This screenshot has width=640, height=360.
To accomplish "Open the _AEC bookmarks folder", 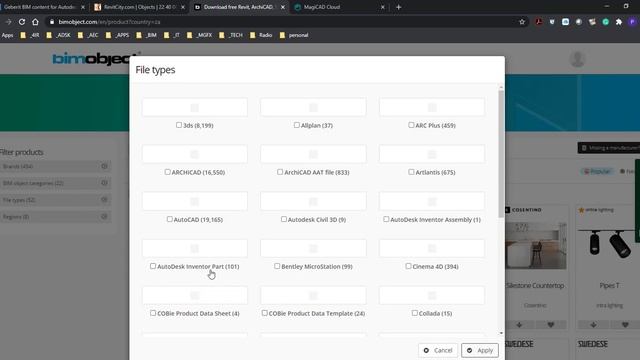I will pos(89,35).
